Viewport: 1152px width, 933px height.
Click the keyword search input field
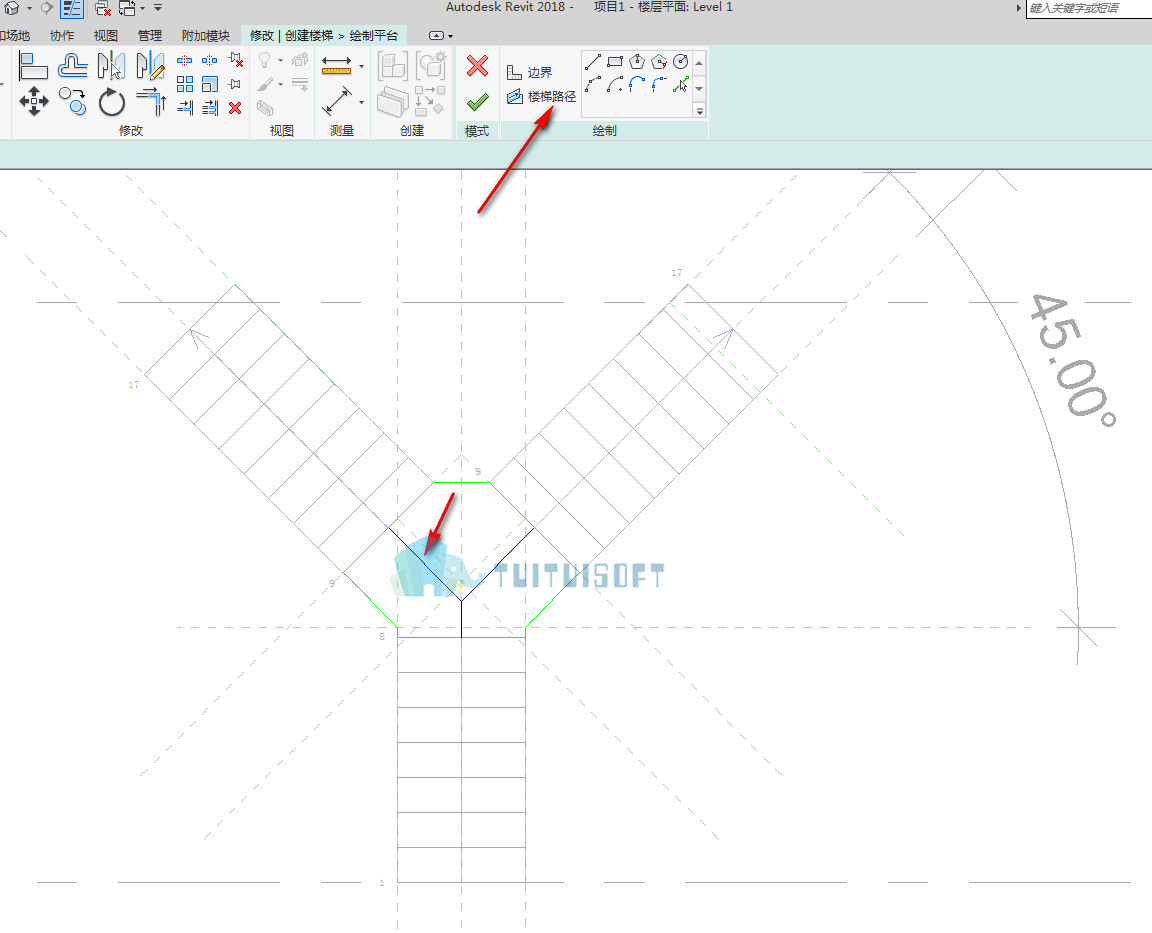1089,9
